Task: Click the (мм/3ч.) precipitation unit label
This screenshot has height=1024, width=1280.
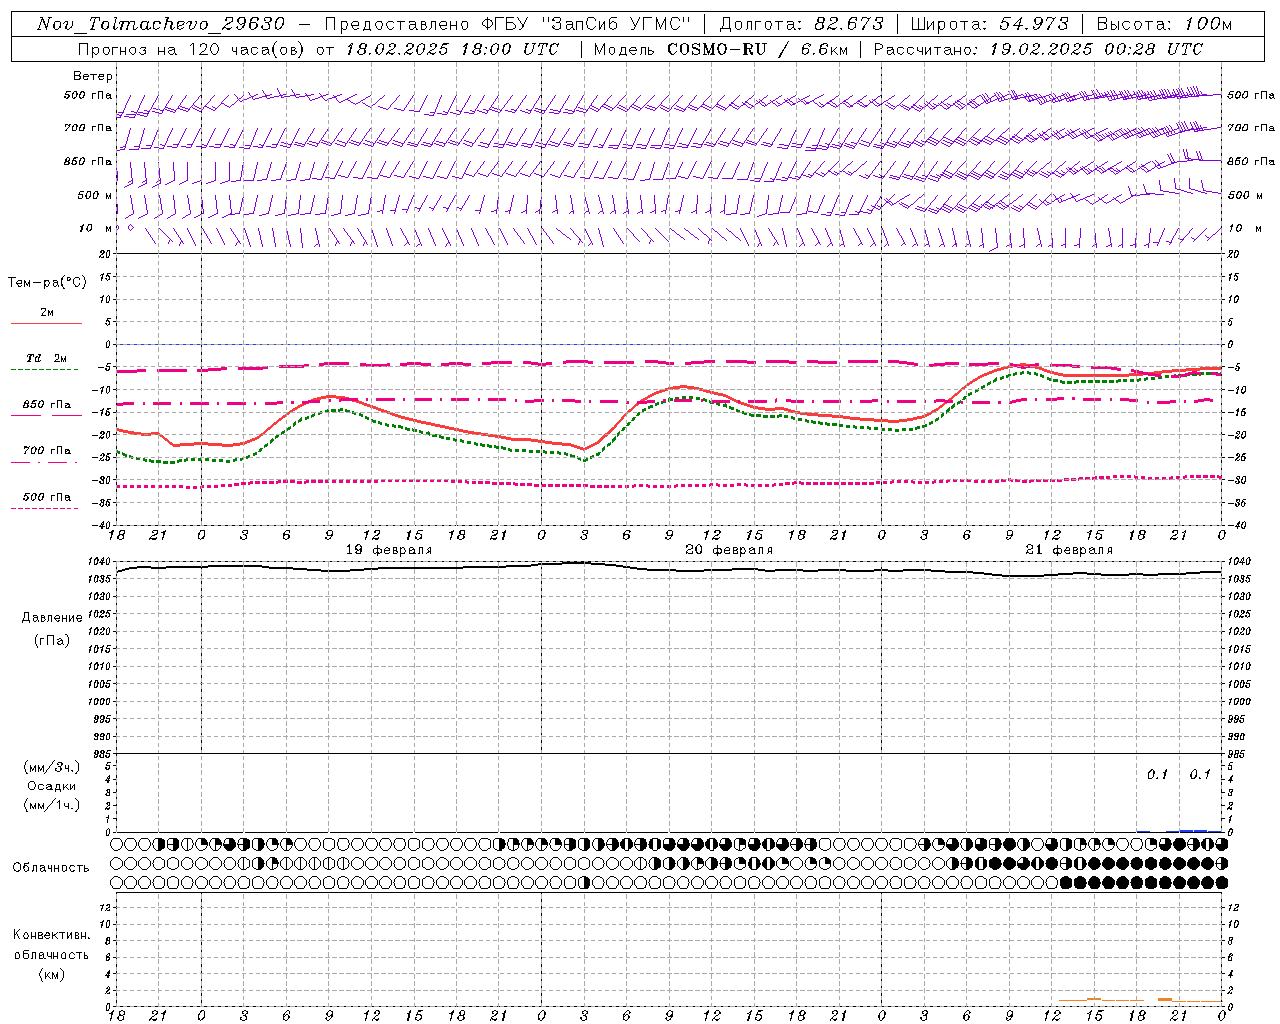Action: (52, 767)
